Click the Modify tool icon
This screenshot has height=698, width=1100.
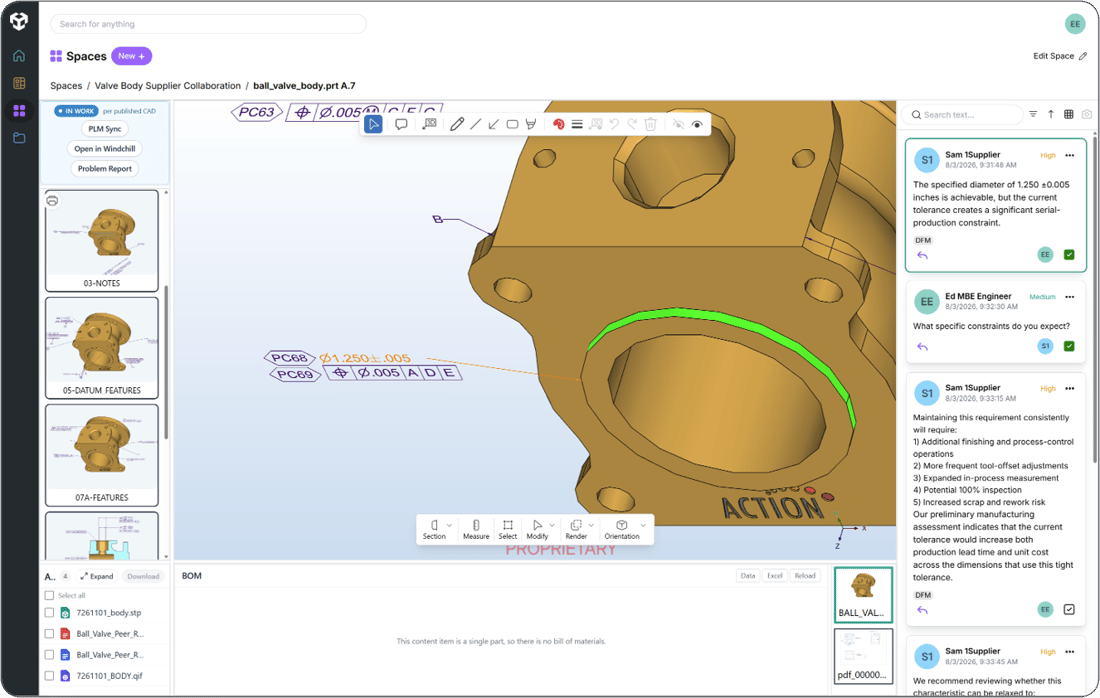pos(537,525)
